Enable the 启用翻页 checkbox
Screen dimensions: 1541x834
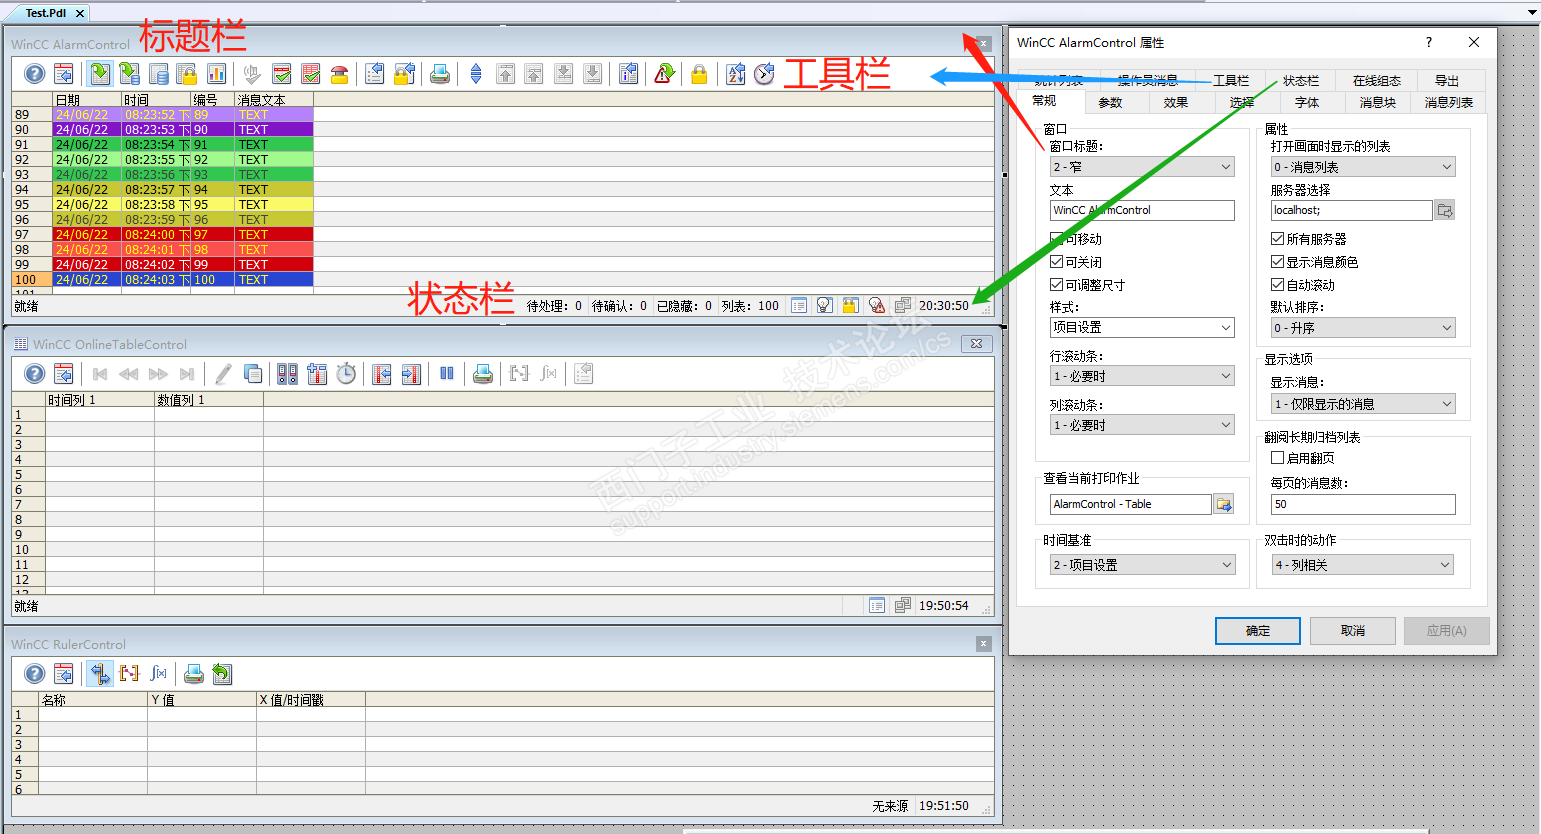pos(1278,458)
